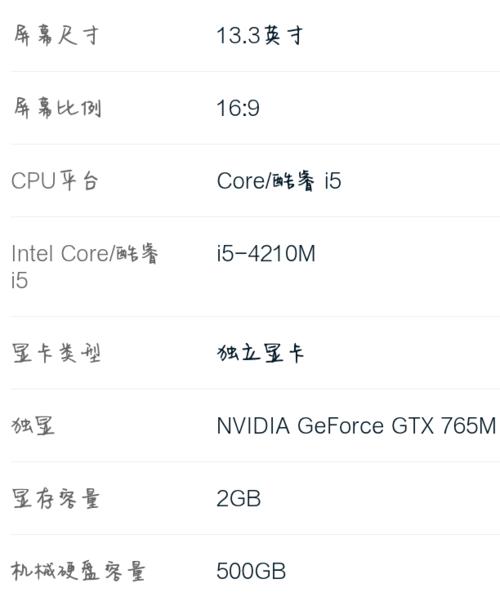Select the Core/酷睿 i5 value
Screen dimensions: 500x598
279,180
